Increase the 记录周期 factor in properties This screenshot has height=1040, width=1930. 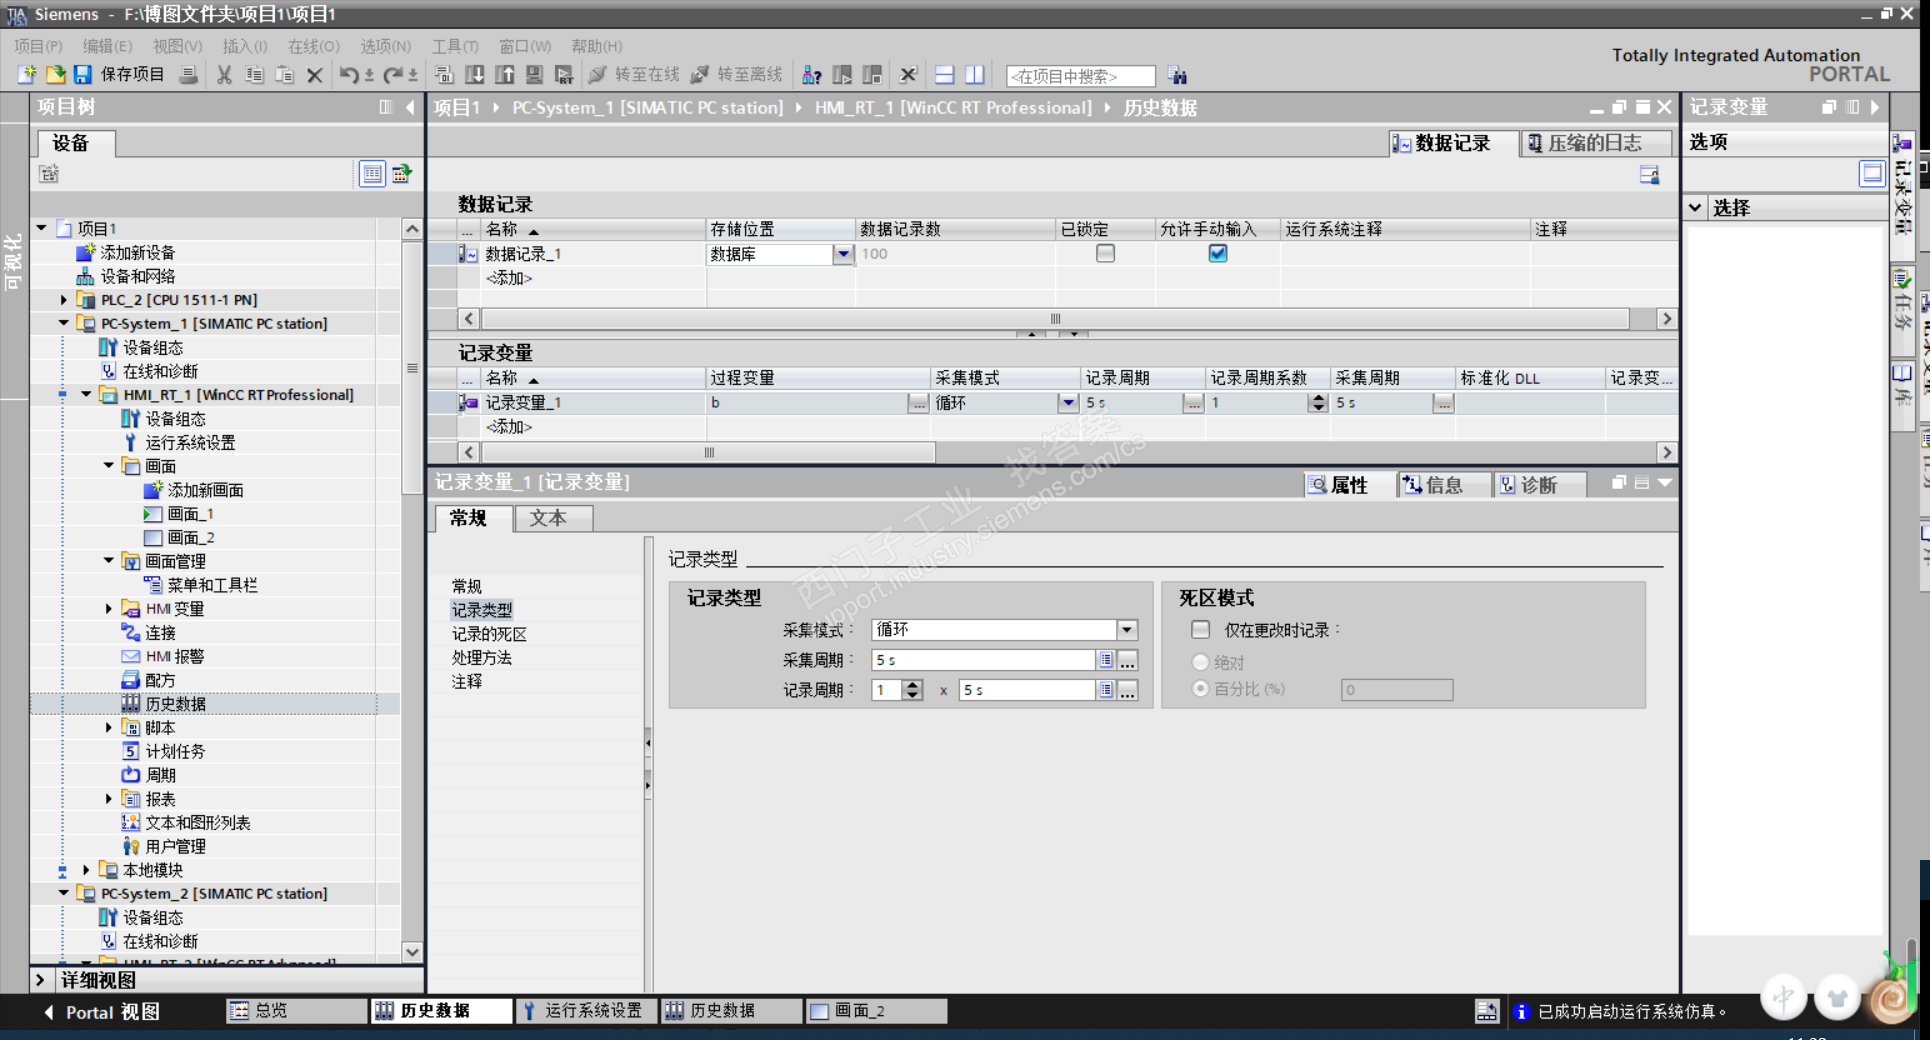coord(912,685)
